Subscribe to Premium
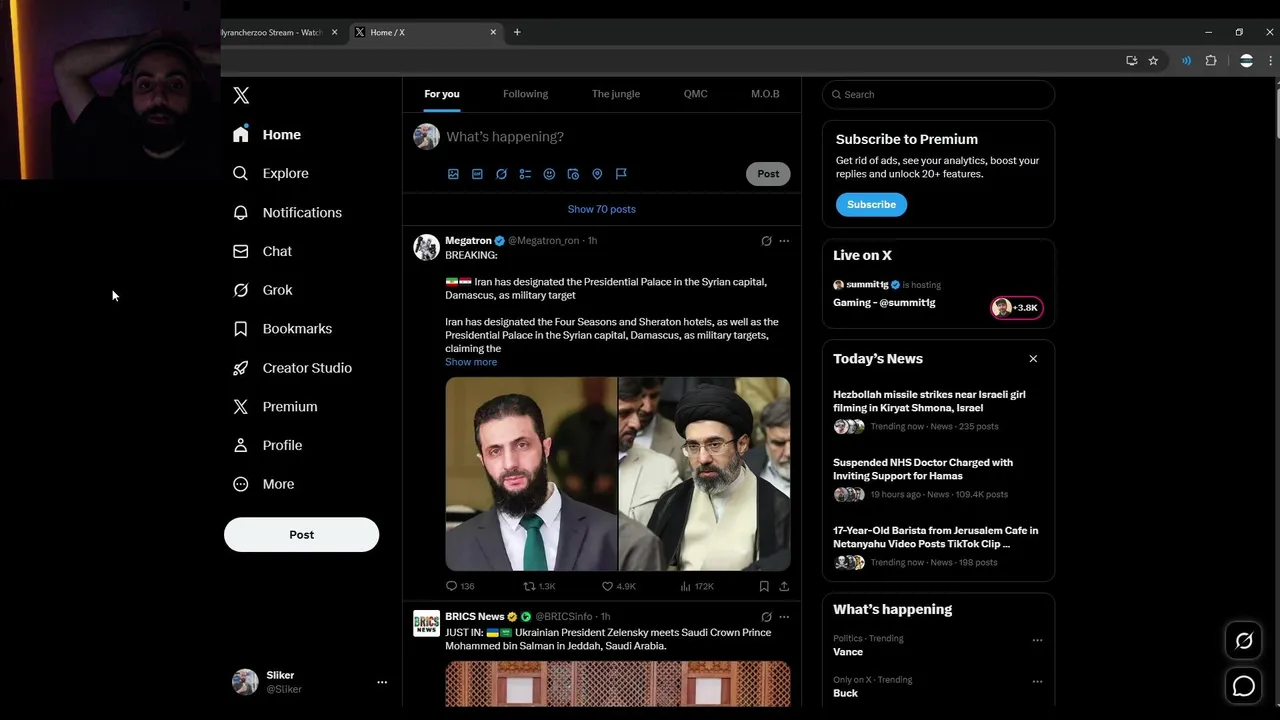1280x720 pixels. [x=871, y=204]
